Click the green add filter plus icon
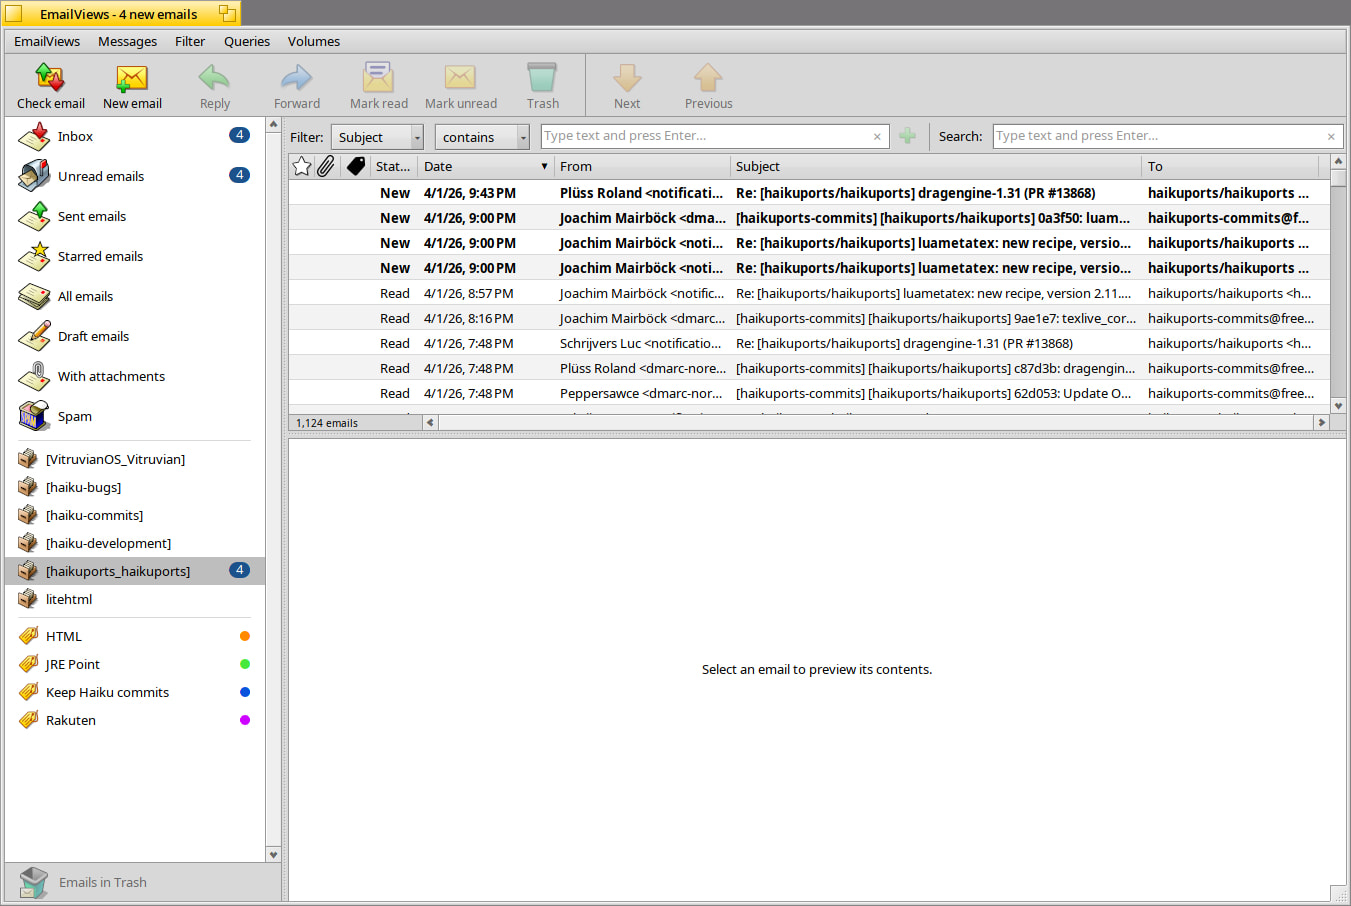 click(x=907, y=136)
